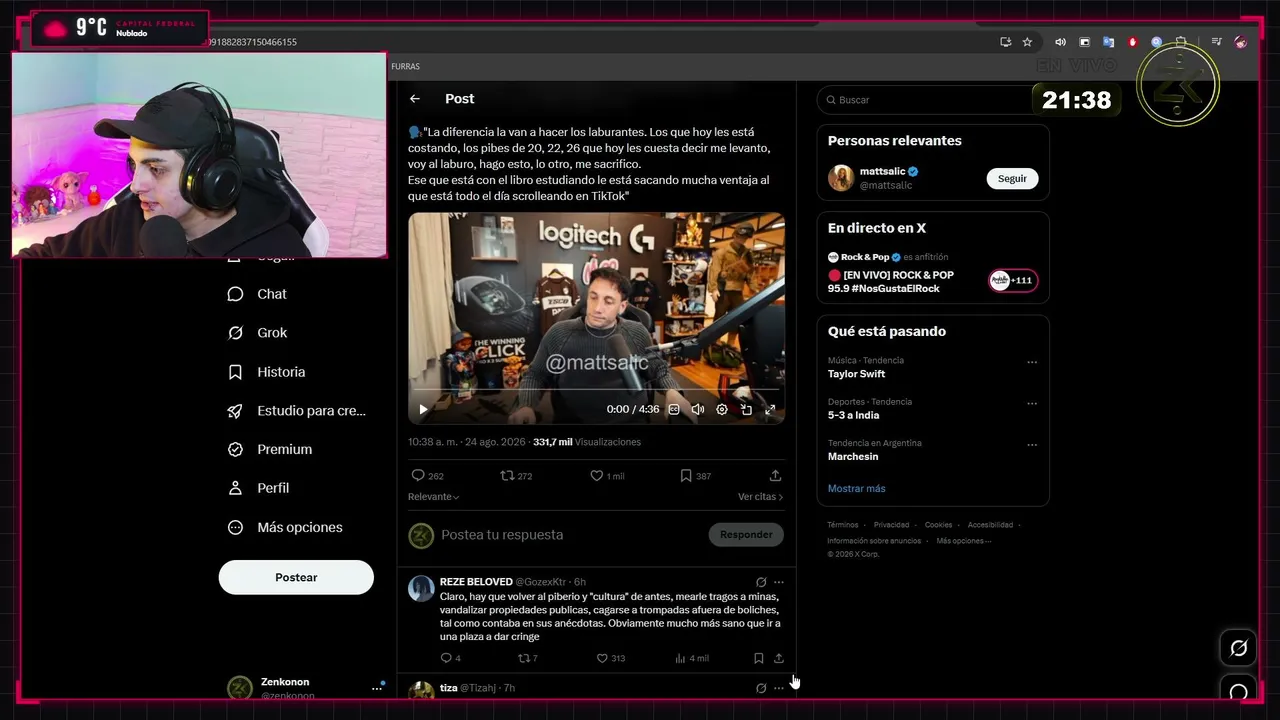Screen dimensions: 1280x720
Task: Bookmark this page with the star icon
Action: pyautogui.click(x=1027, y=42)
